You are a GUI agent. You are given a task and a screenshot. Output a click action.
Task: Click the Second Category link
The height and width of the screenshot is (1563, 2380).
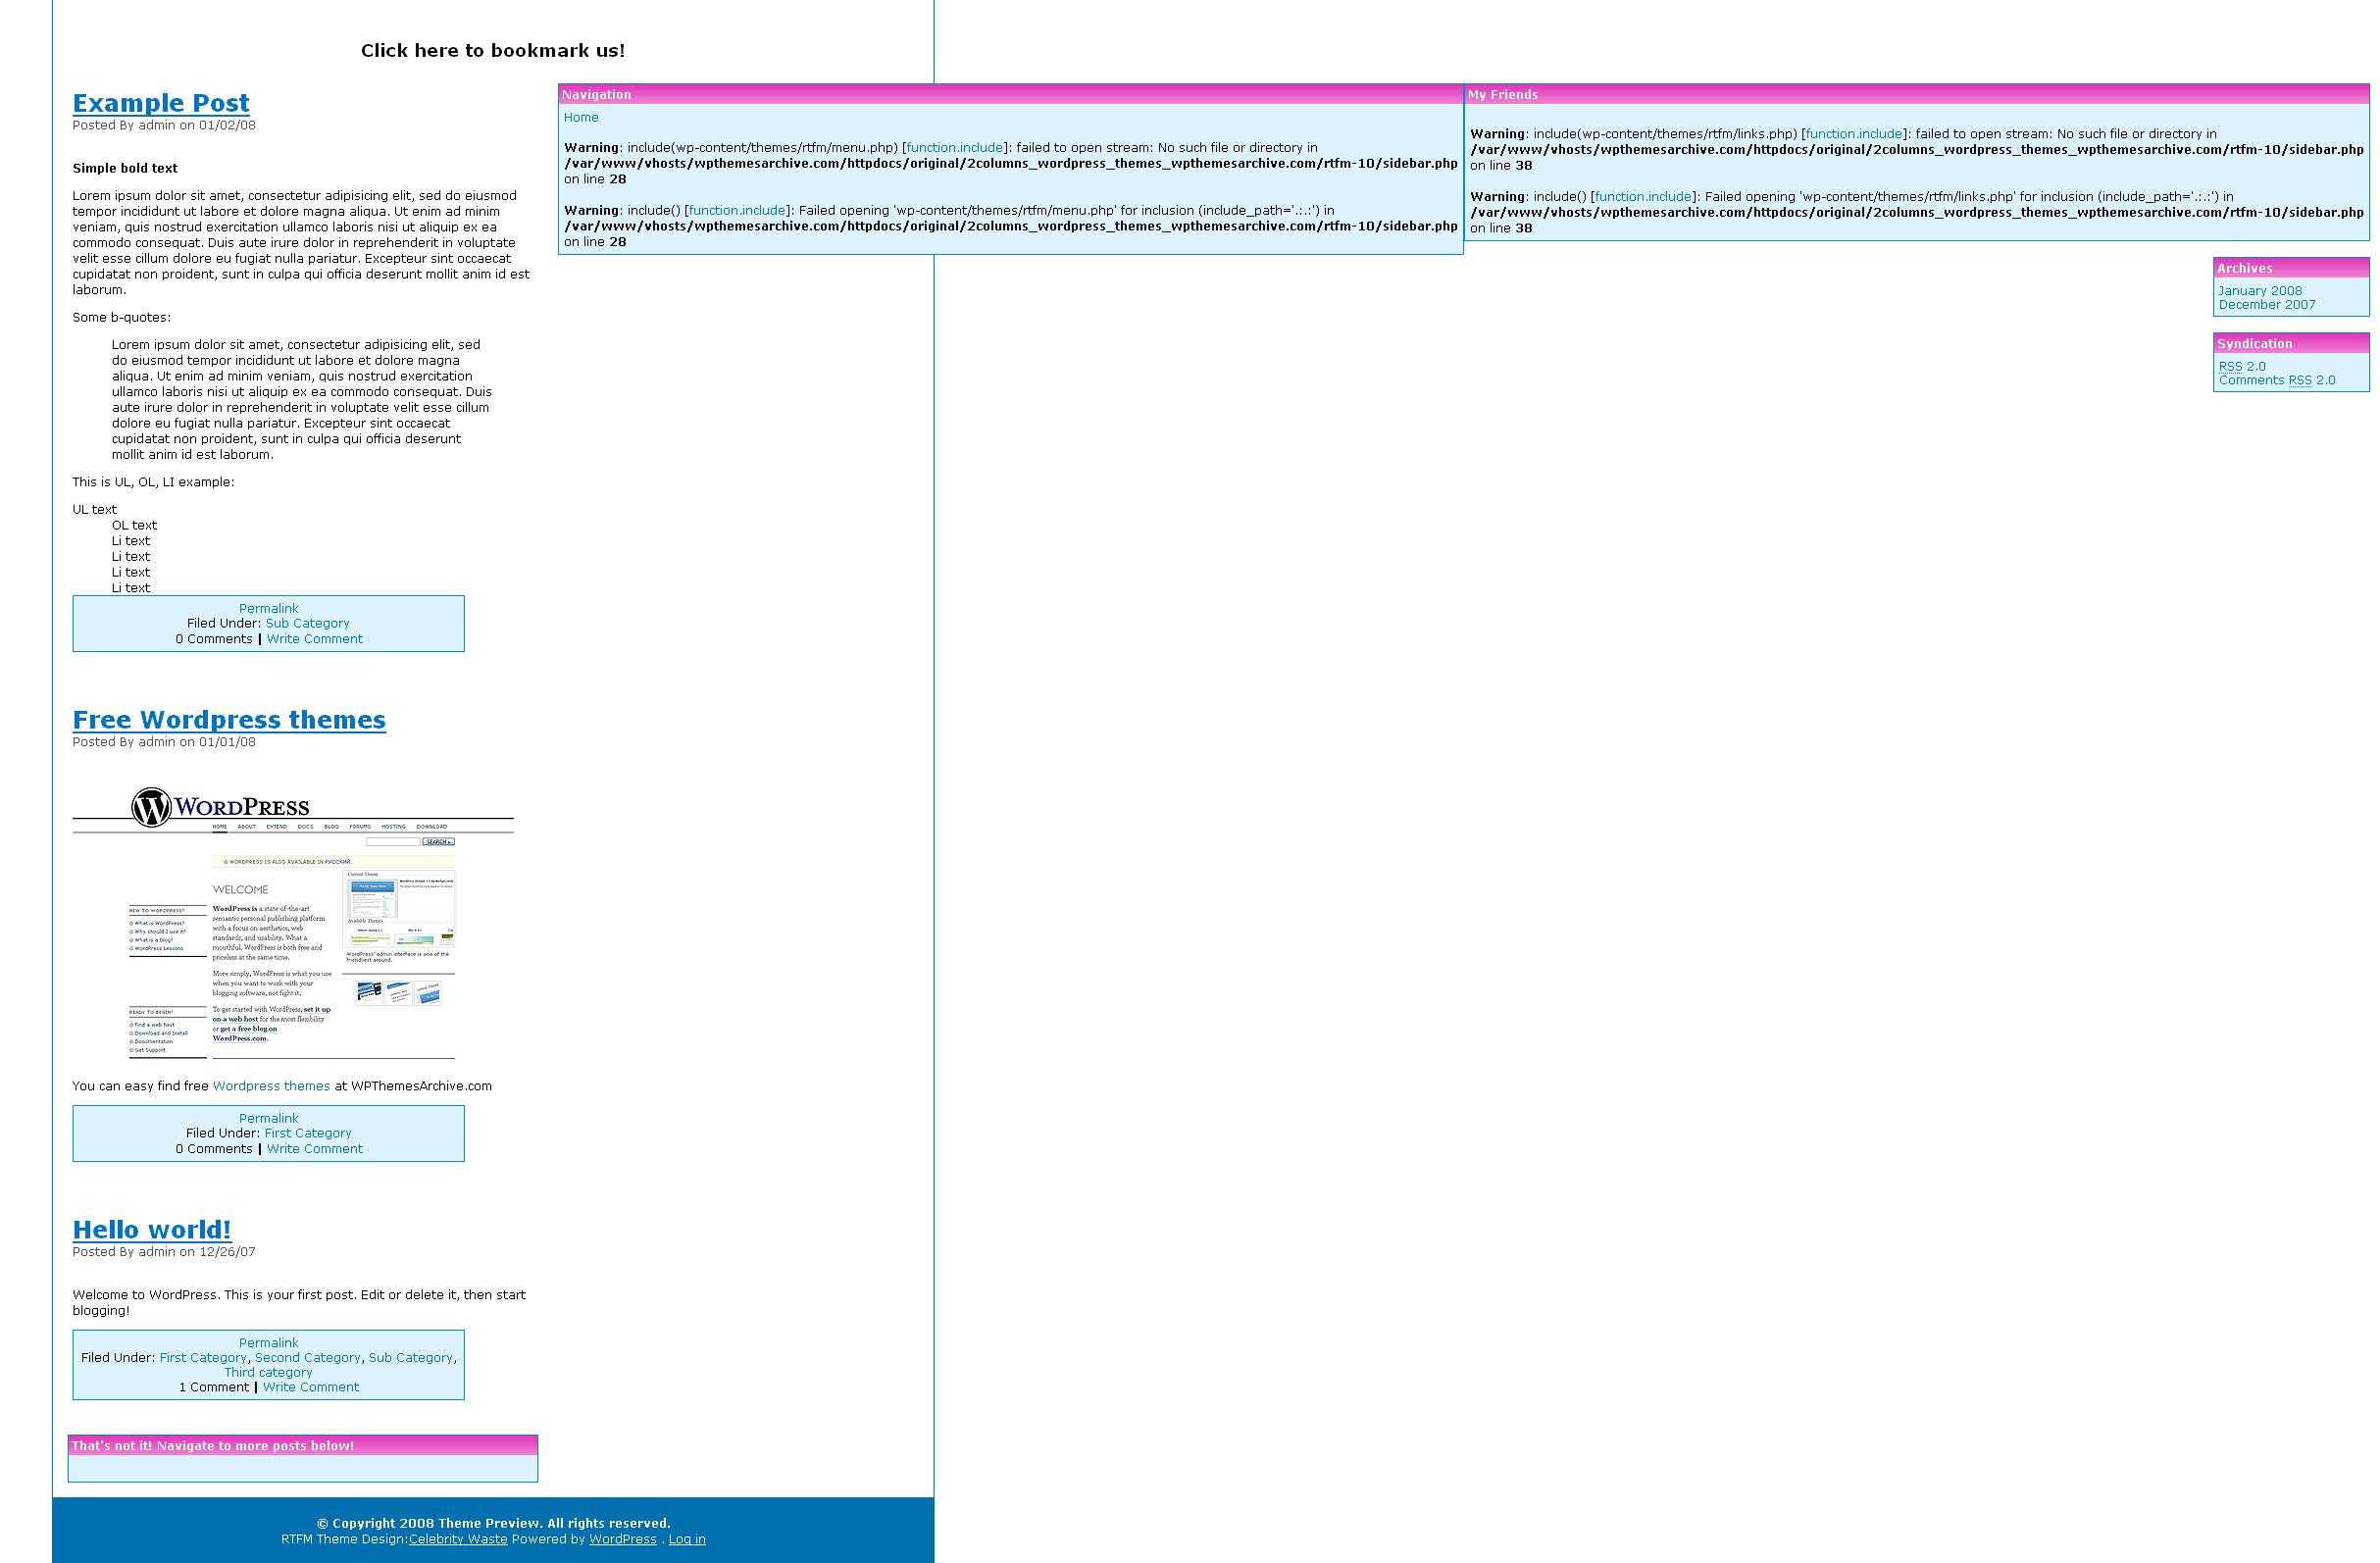307,1358
